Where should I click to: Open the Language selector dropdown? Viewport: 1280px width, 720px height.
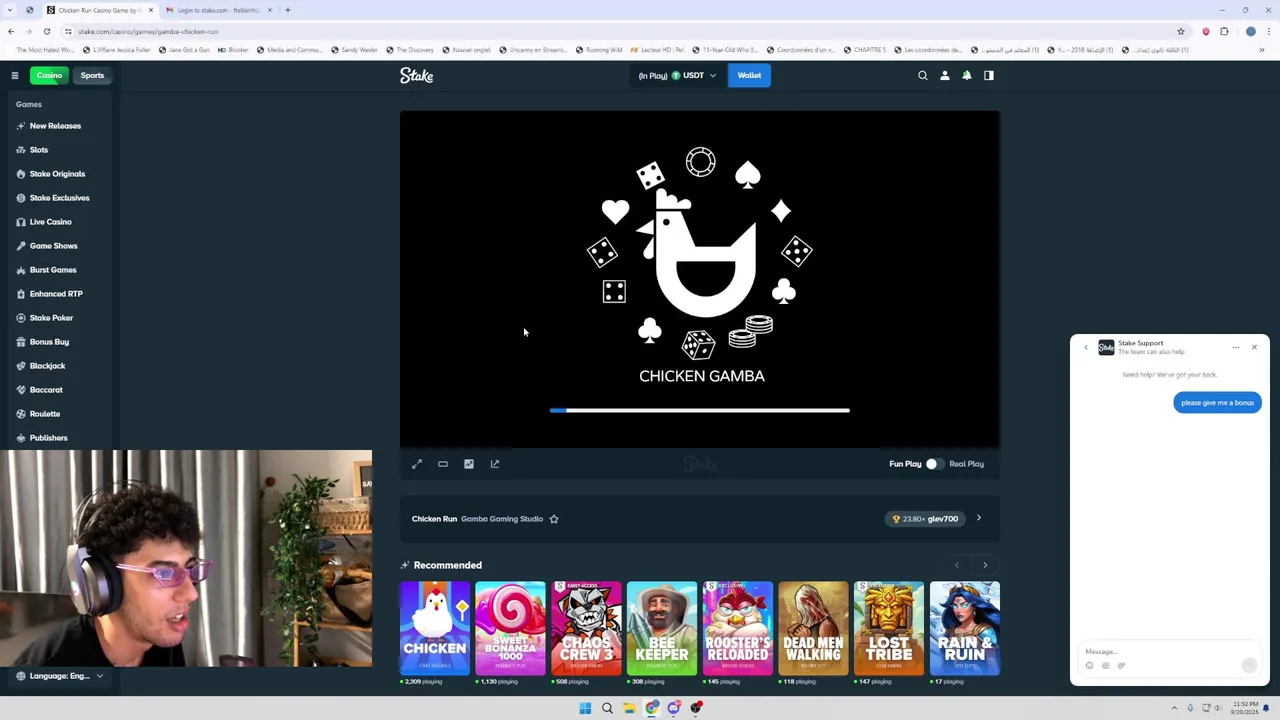click(61, 676)
